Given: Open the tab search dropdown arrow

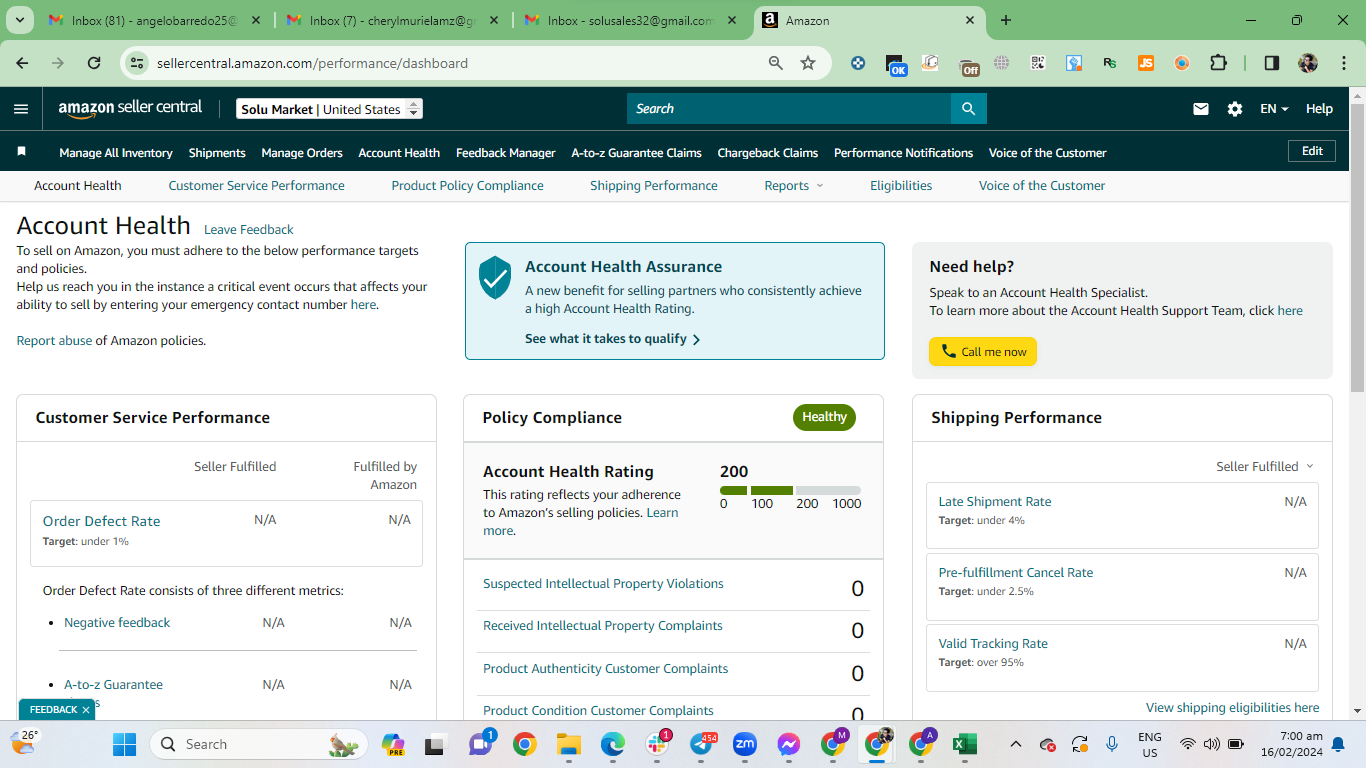Looking at the screenshot, I should 22,20.
